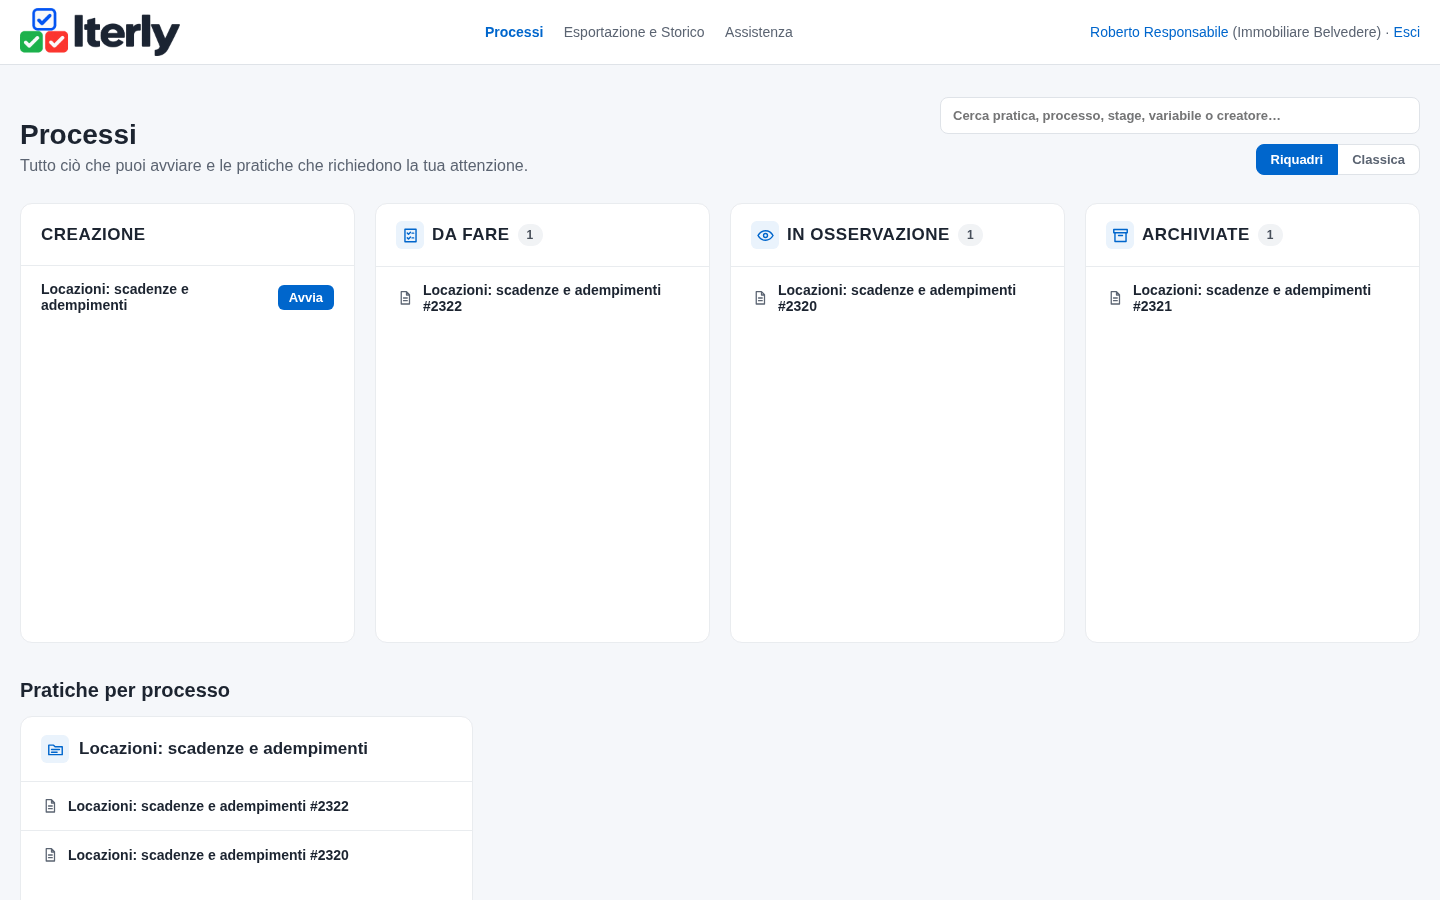
Task: Open practice #2322 in Da Fare card
Action: (x=542, y=298)
